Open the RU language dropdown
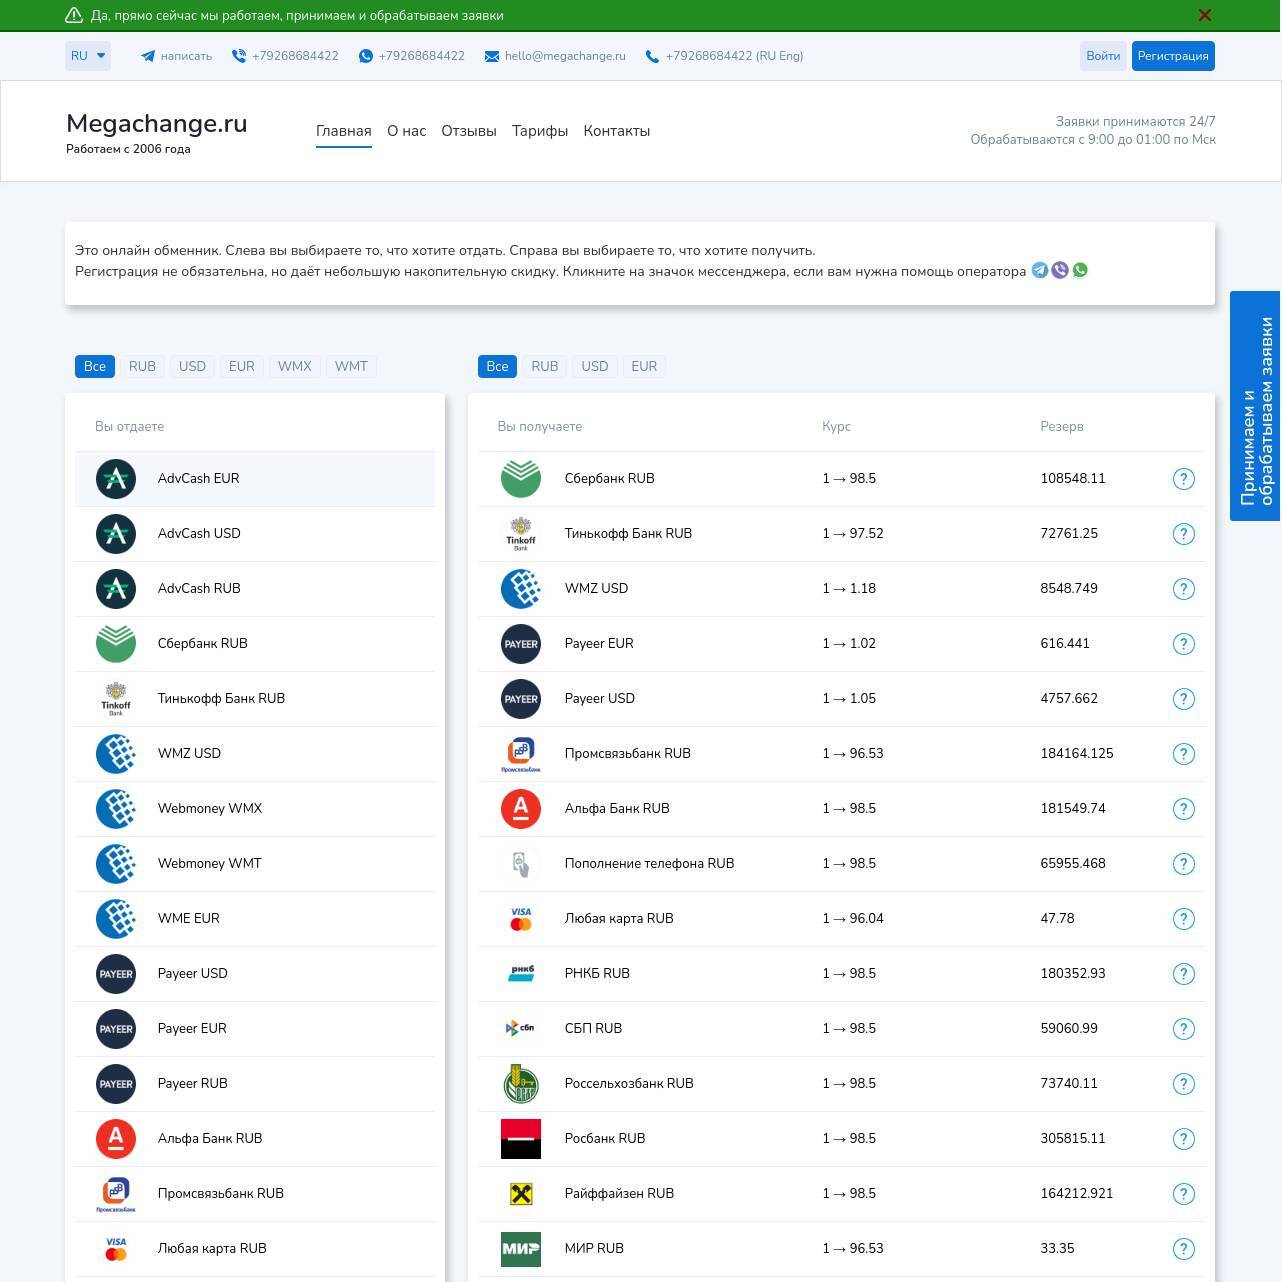Image resolution: width=1282 pixels, height=1282 pixels. (x=88, y=56)
